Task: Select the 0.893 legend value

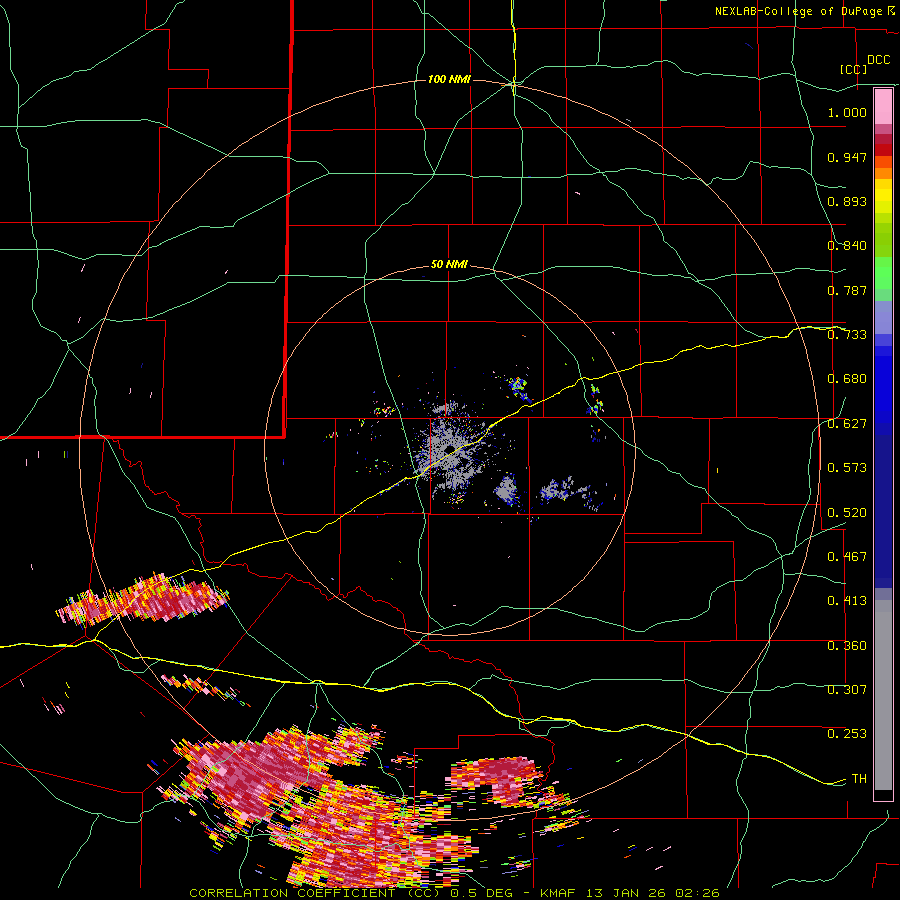Action: point(847,201)
